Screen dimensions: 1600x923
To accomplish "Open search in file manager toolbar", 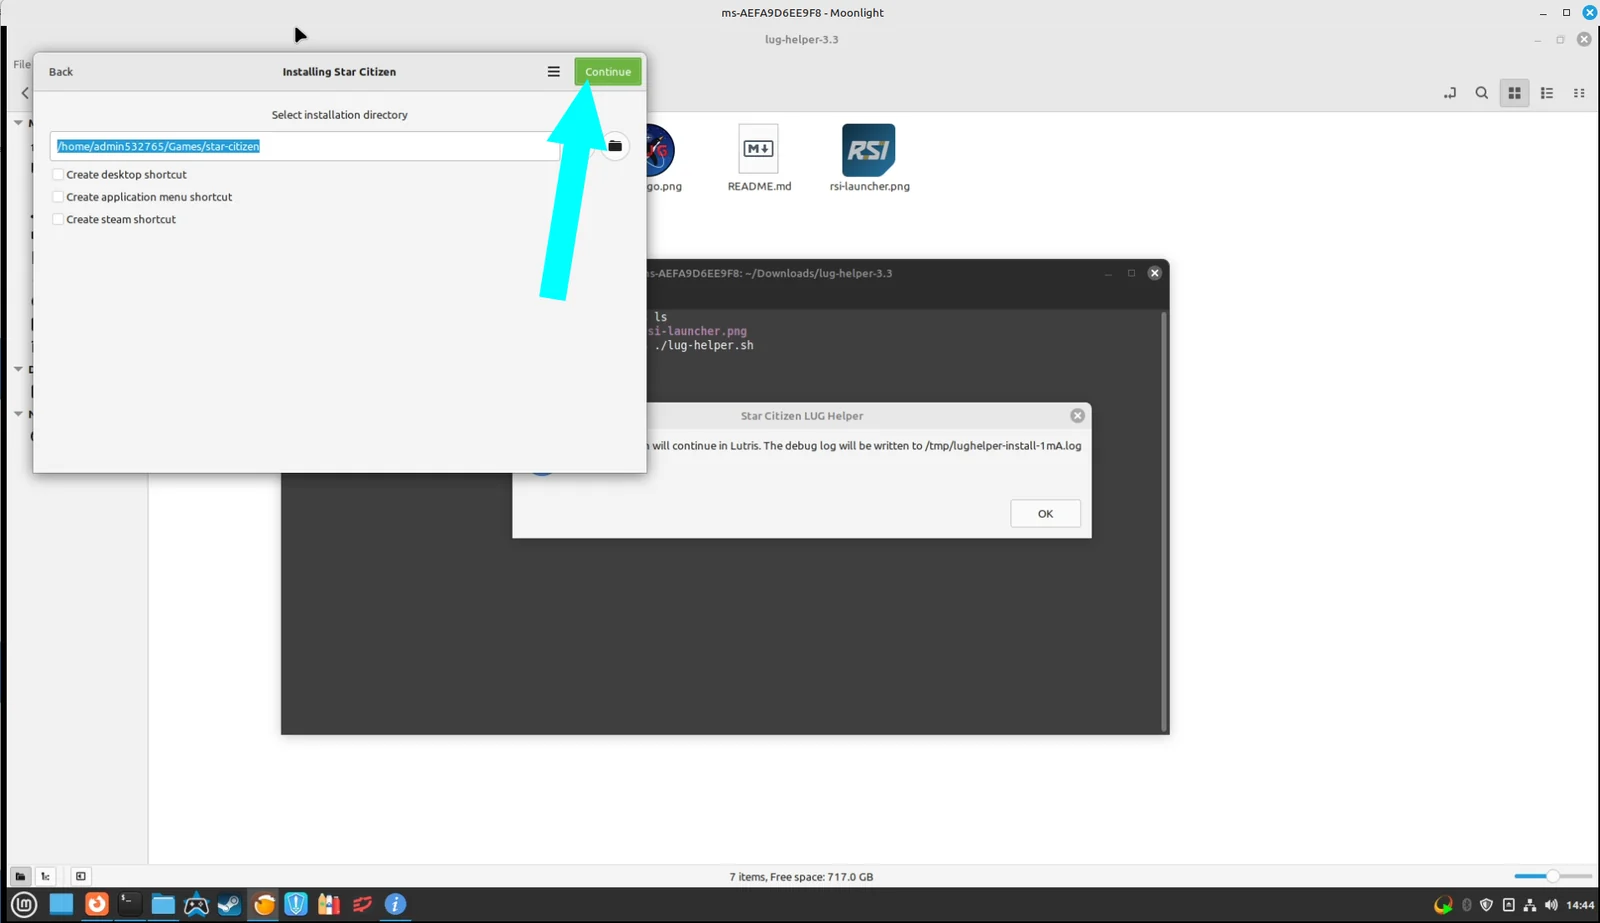I will pyautogui.click(x=1482, y=93).
